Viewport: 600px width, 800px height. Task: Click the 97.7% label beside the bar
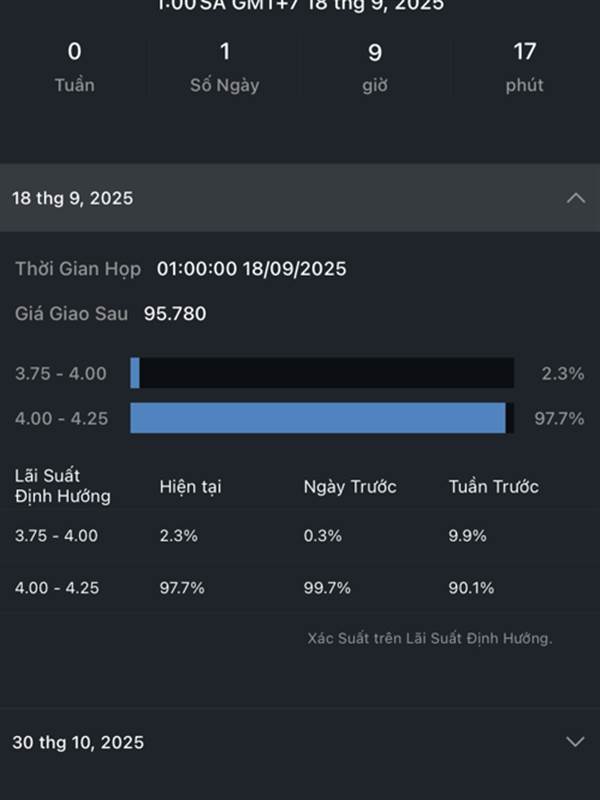click(559, 418)
